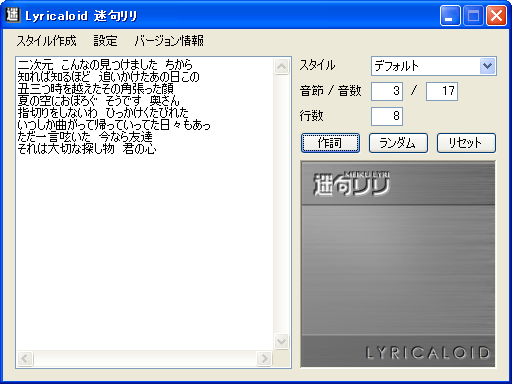Select the デフォルト style combo box

tap(434, 66)
